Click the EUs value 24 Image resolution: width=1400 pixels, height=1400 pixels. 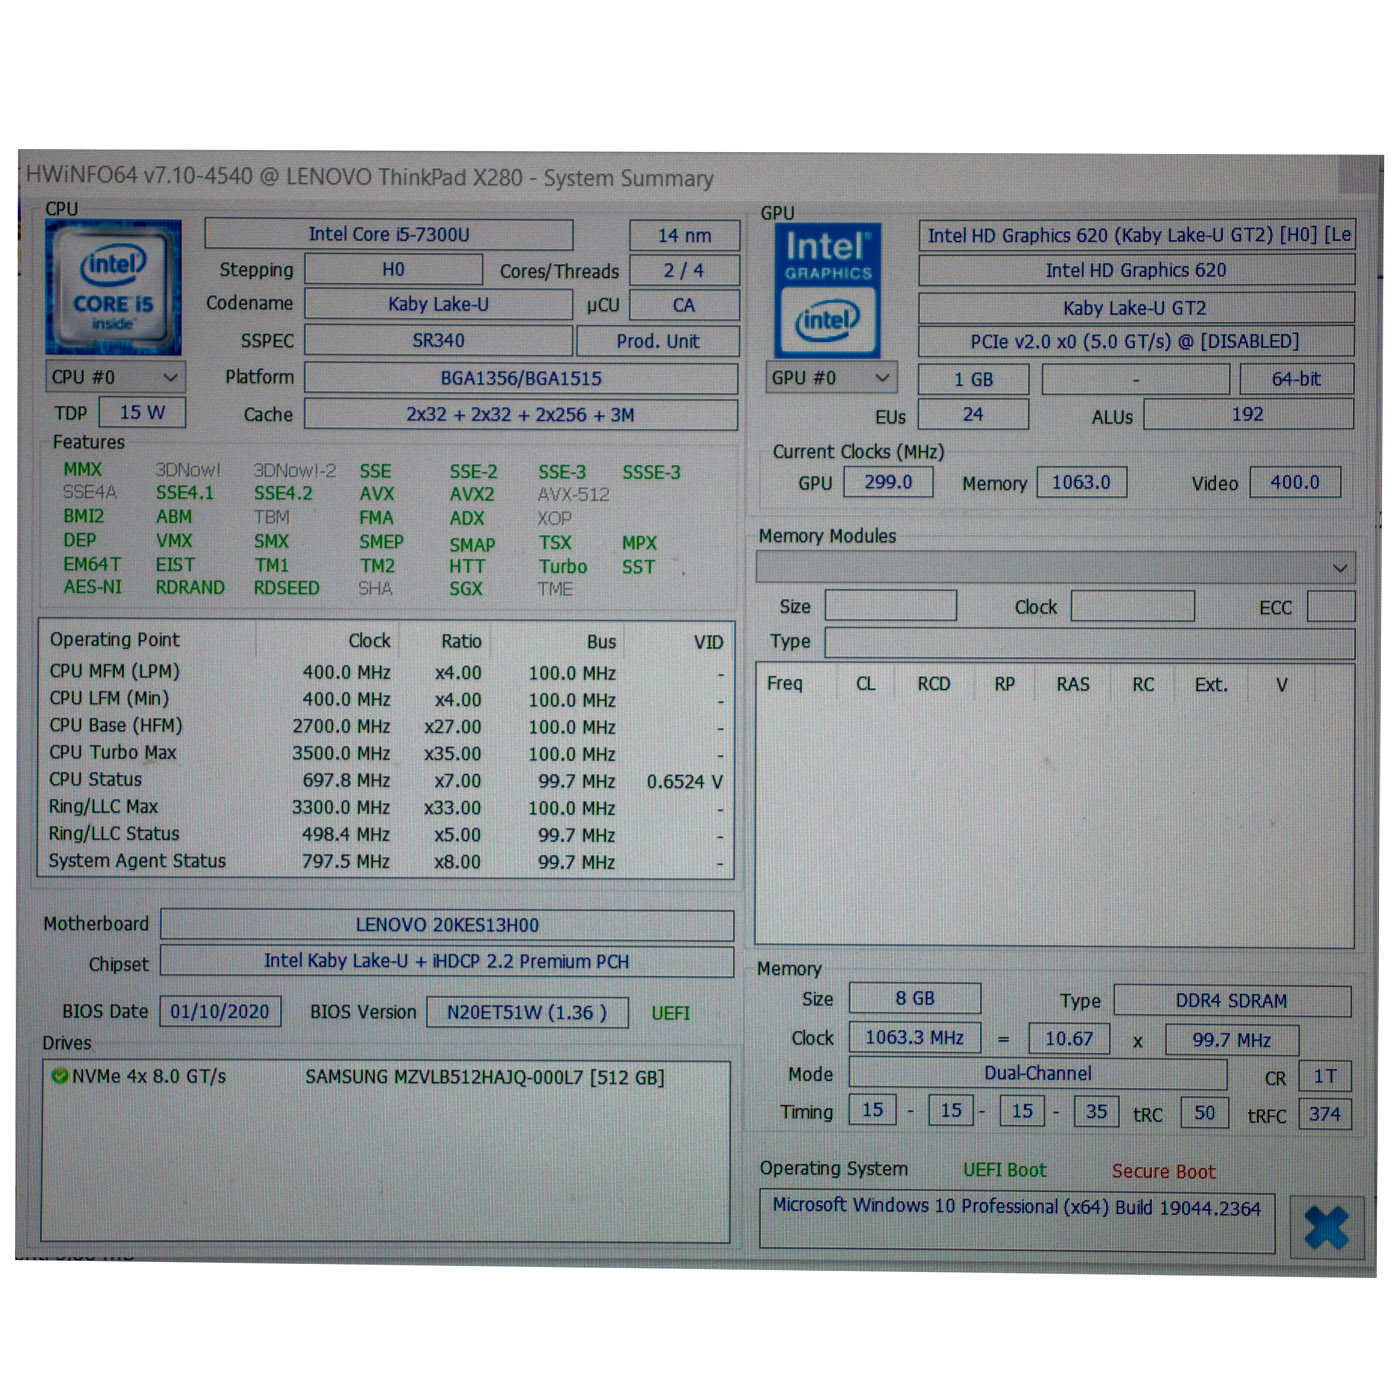pos(973,414)
